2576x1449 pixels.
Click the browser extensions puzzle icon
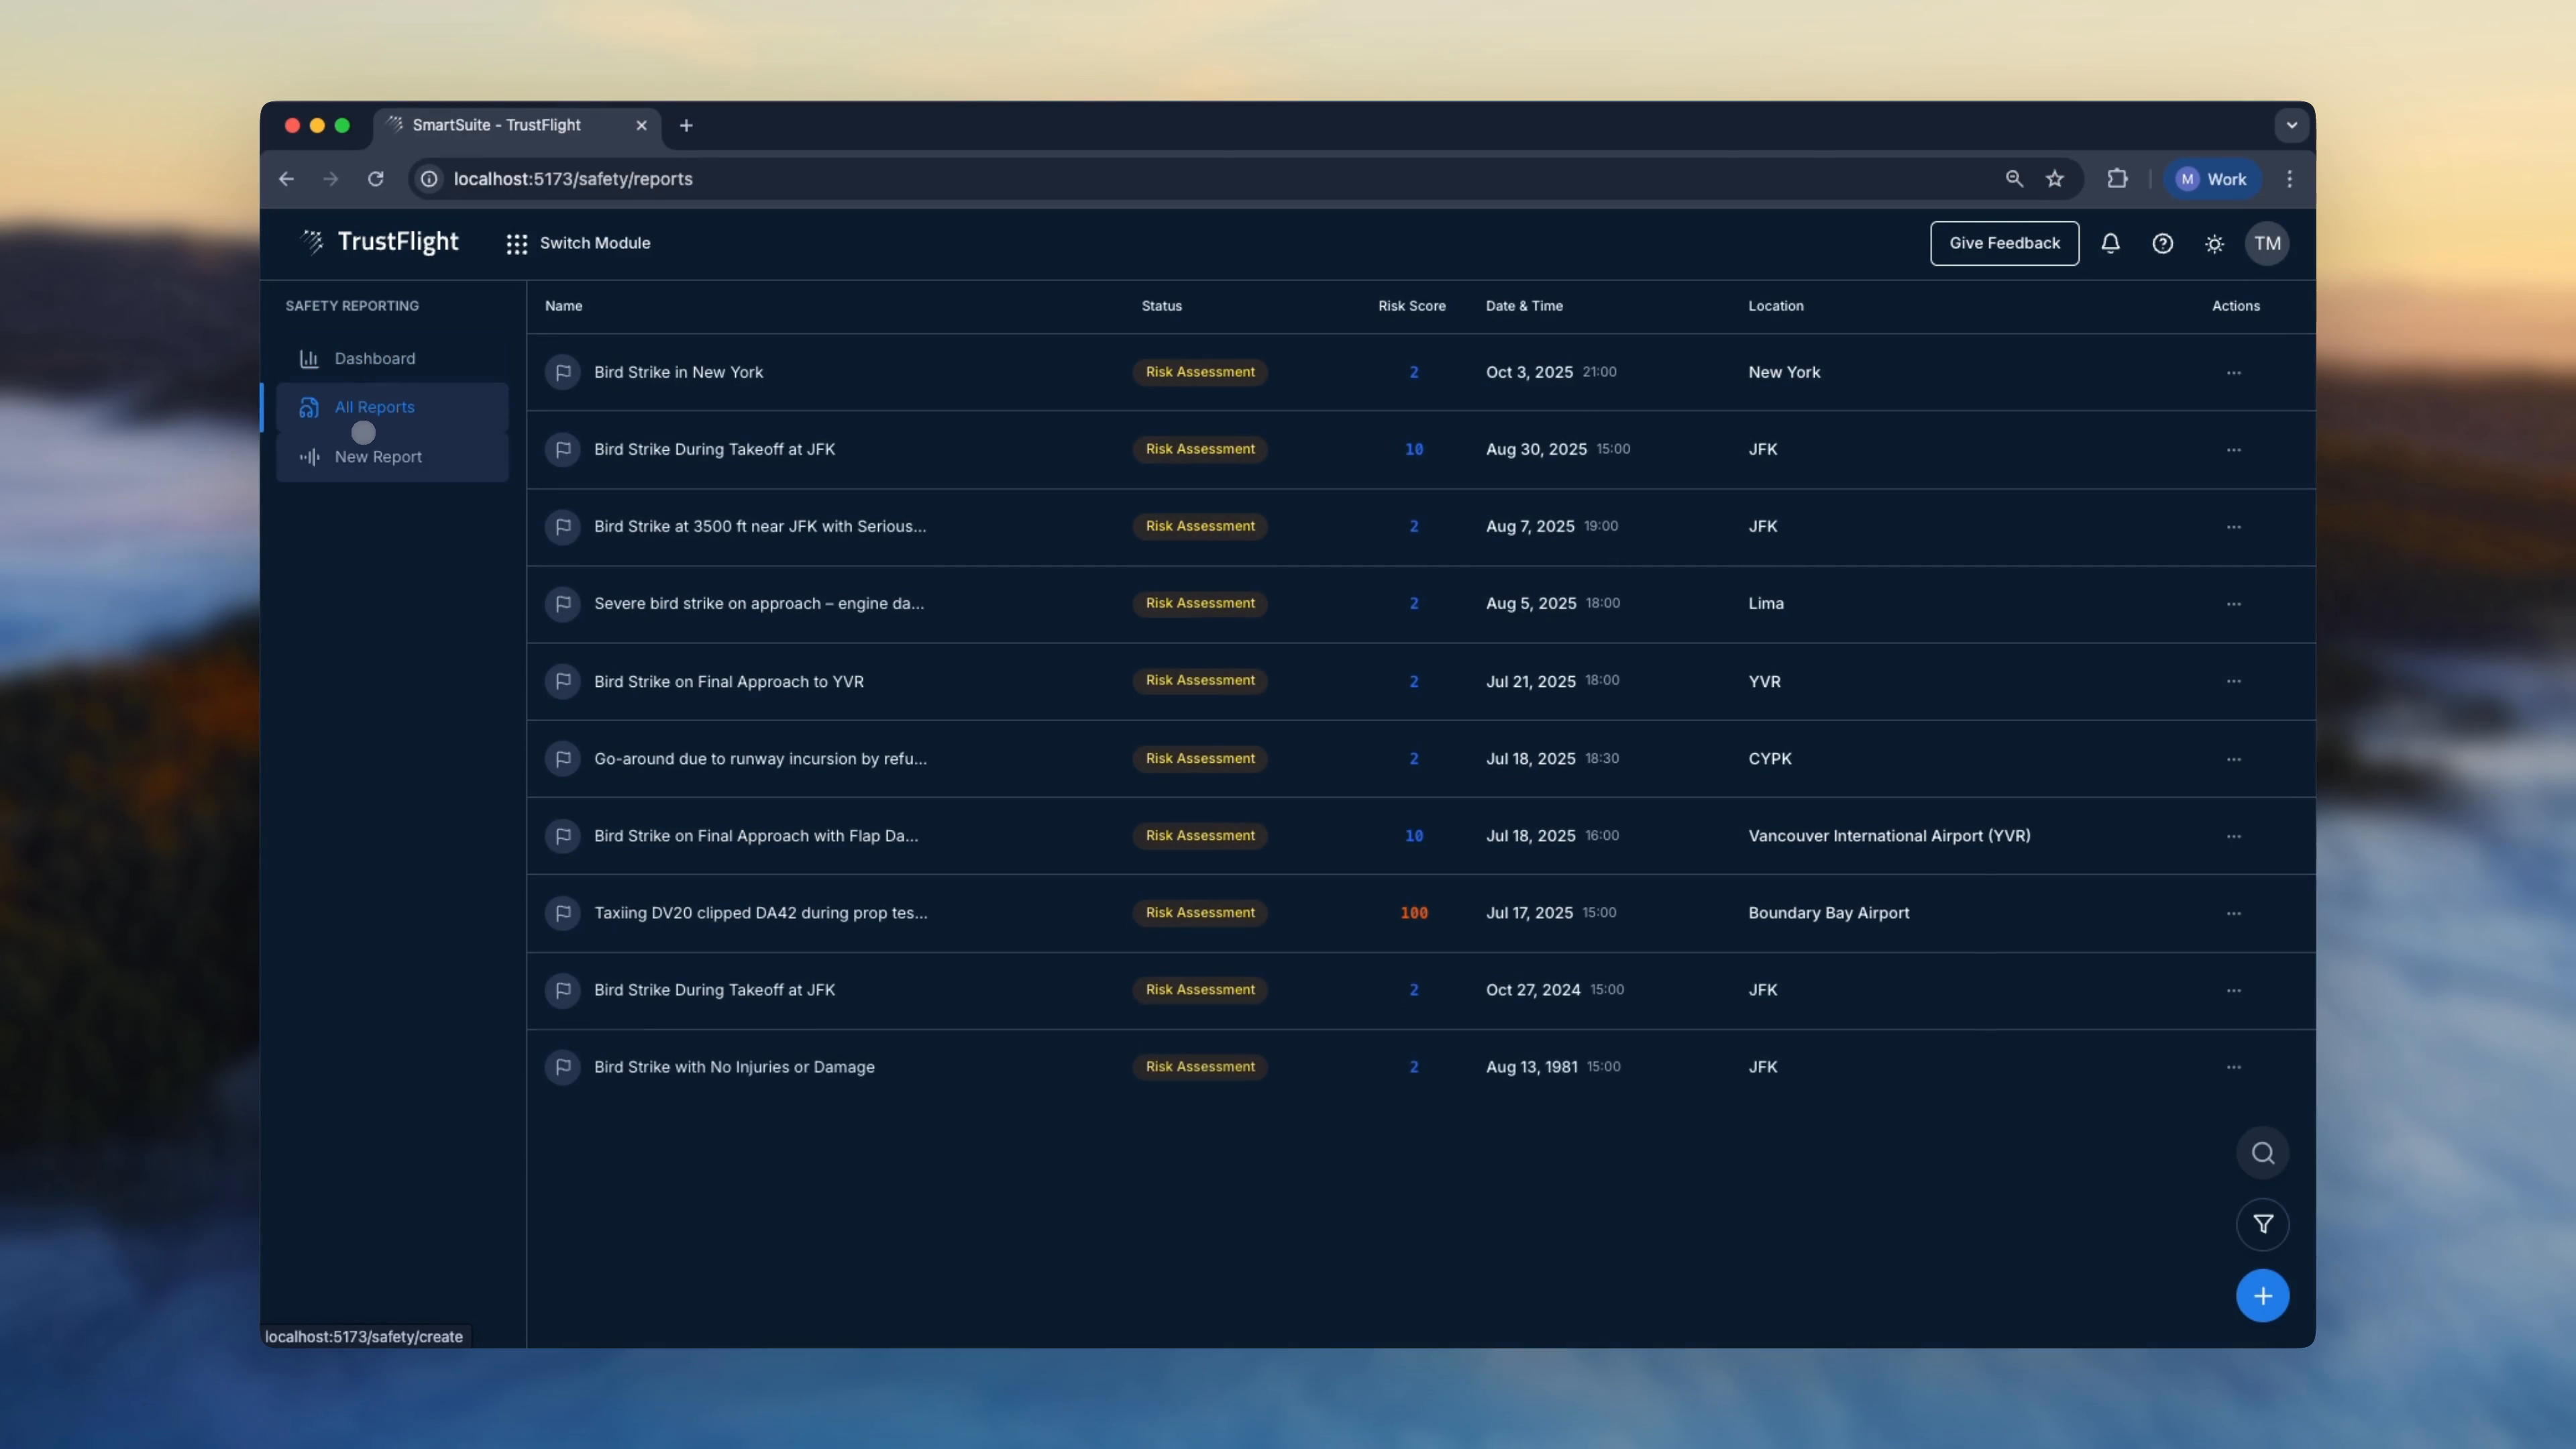coord(2117,179)
